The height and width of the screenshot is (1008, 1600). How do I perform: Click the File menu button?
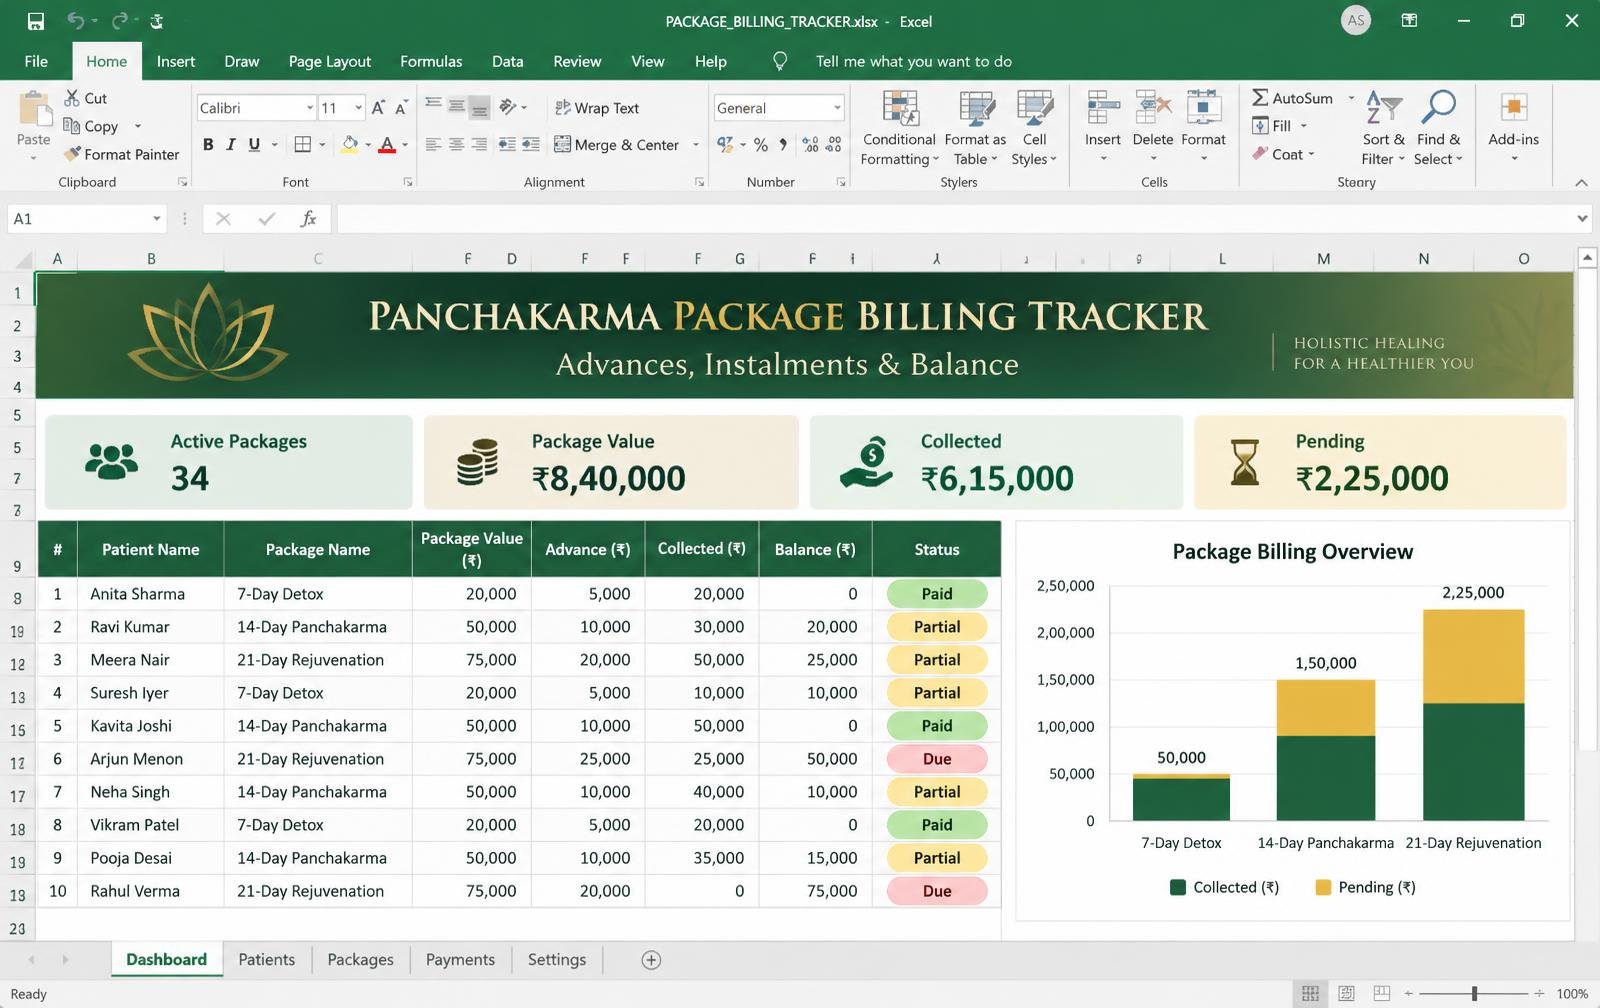coord(36,61)
